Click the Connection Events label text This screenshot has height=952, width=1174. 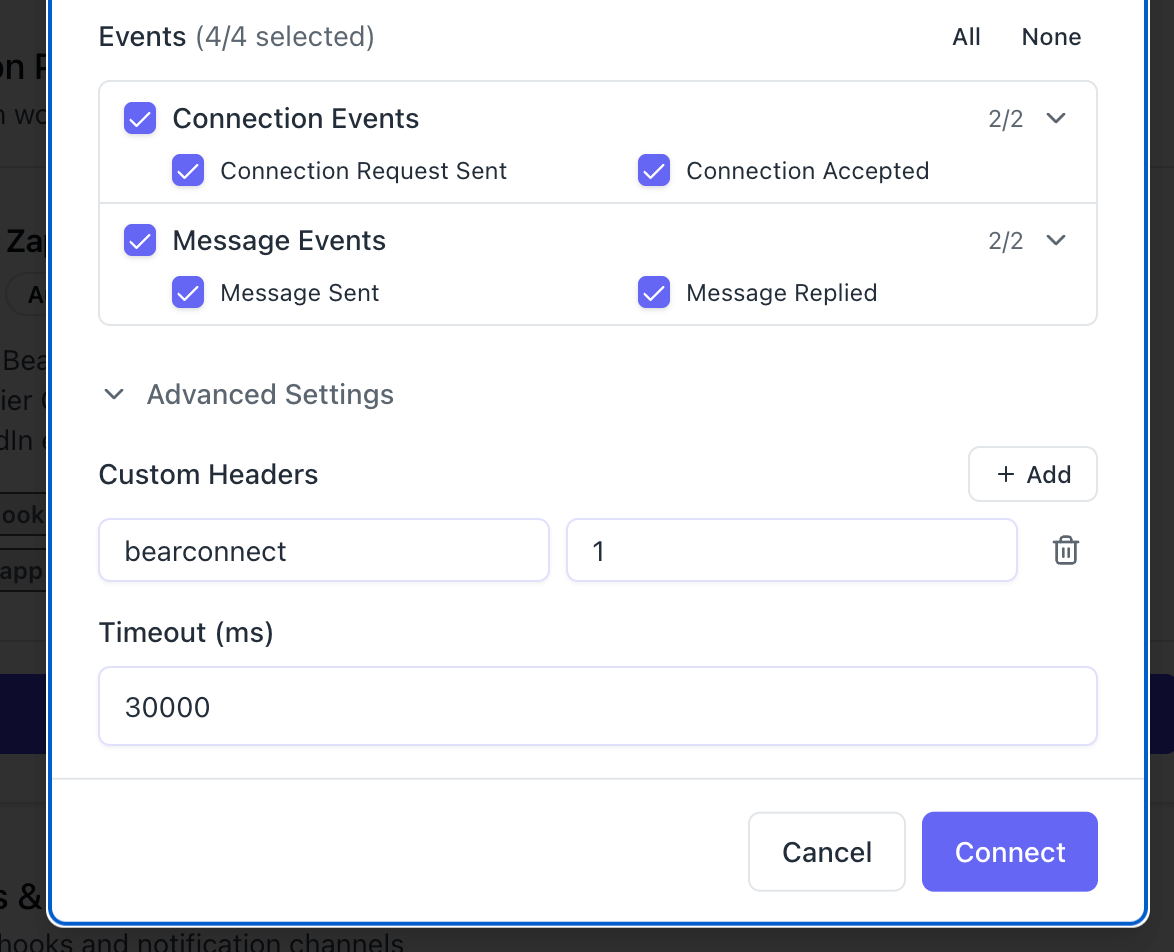[x=295, y=118]
